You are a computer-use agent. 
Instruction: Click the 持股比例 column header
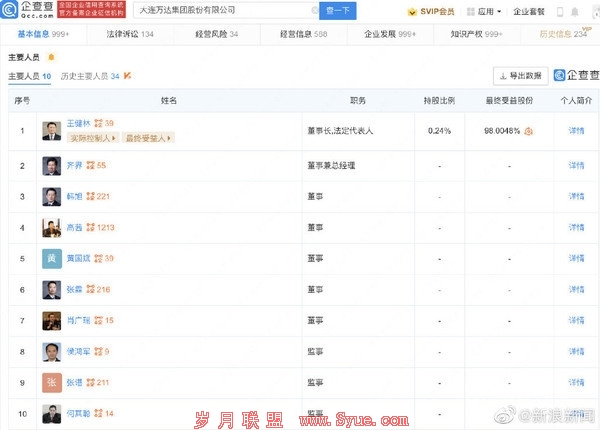(439, 101)
